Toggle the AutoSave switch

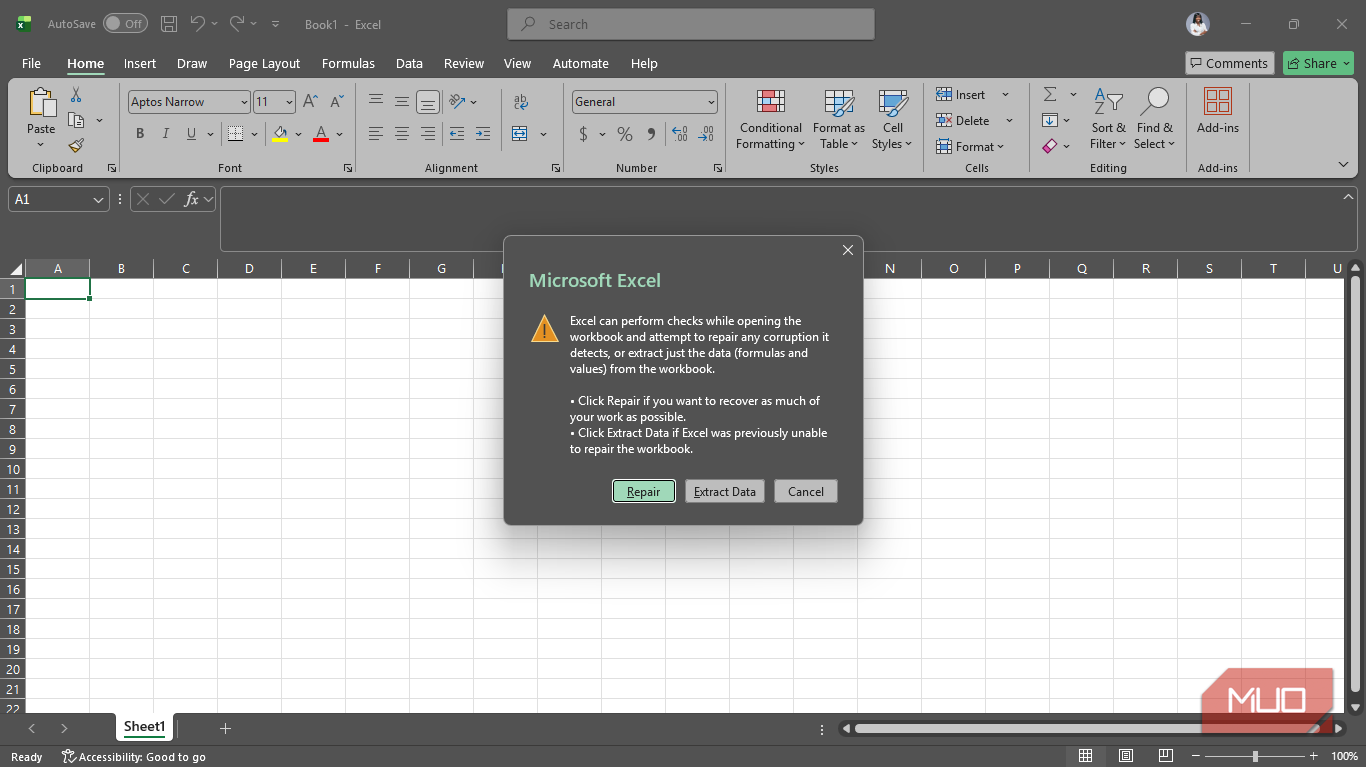[125, 24]
